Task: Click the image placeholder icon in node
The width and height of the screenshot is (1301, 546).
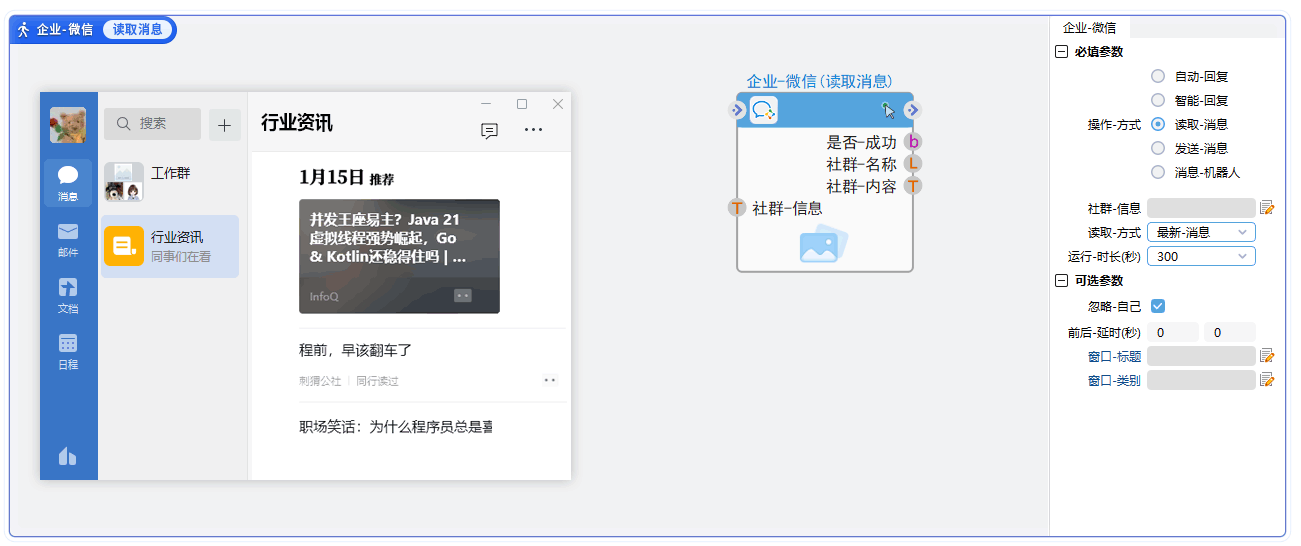Action: pos(824,243)
